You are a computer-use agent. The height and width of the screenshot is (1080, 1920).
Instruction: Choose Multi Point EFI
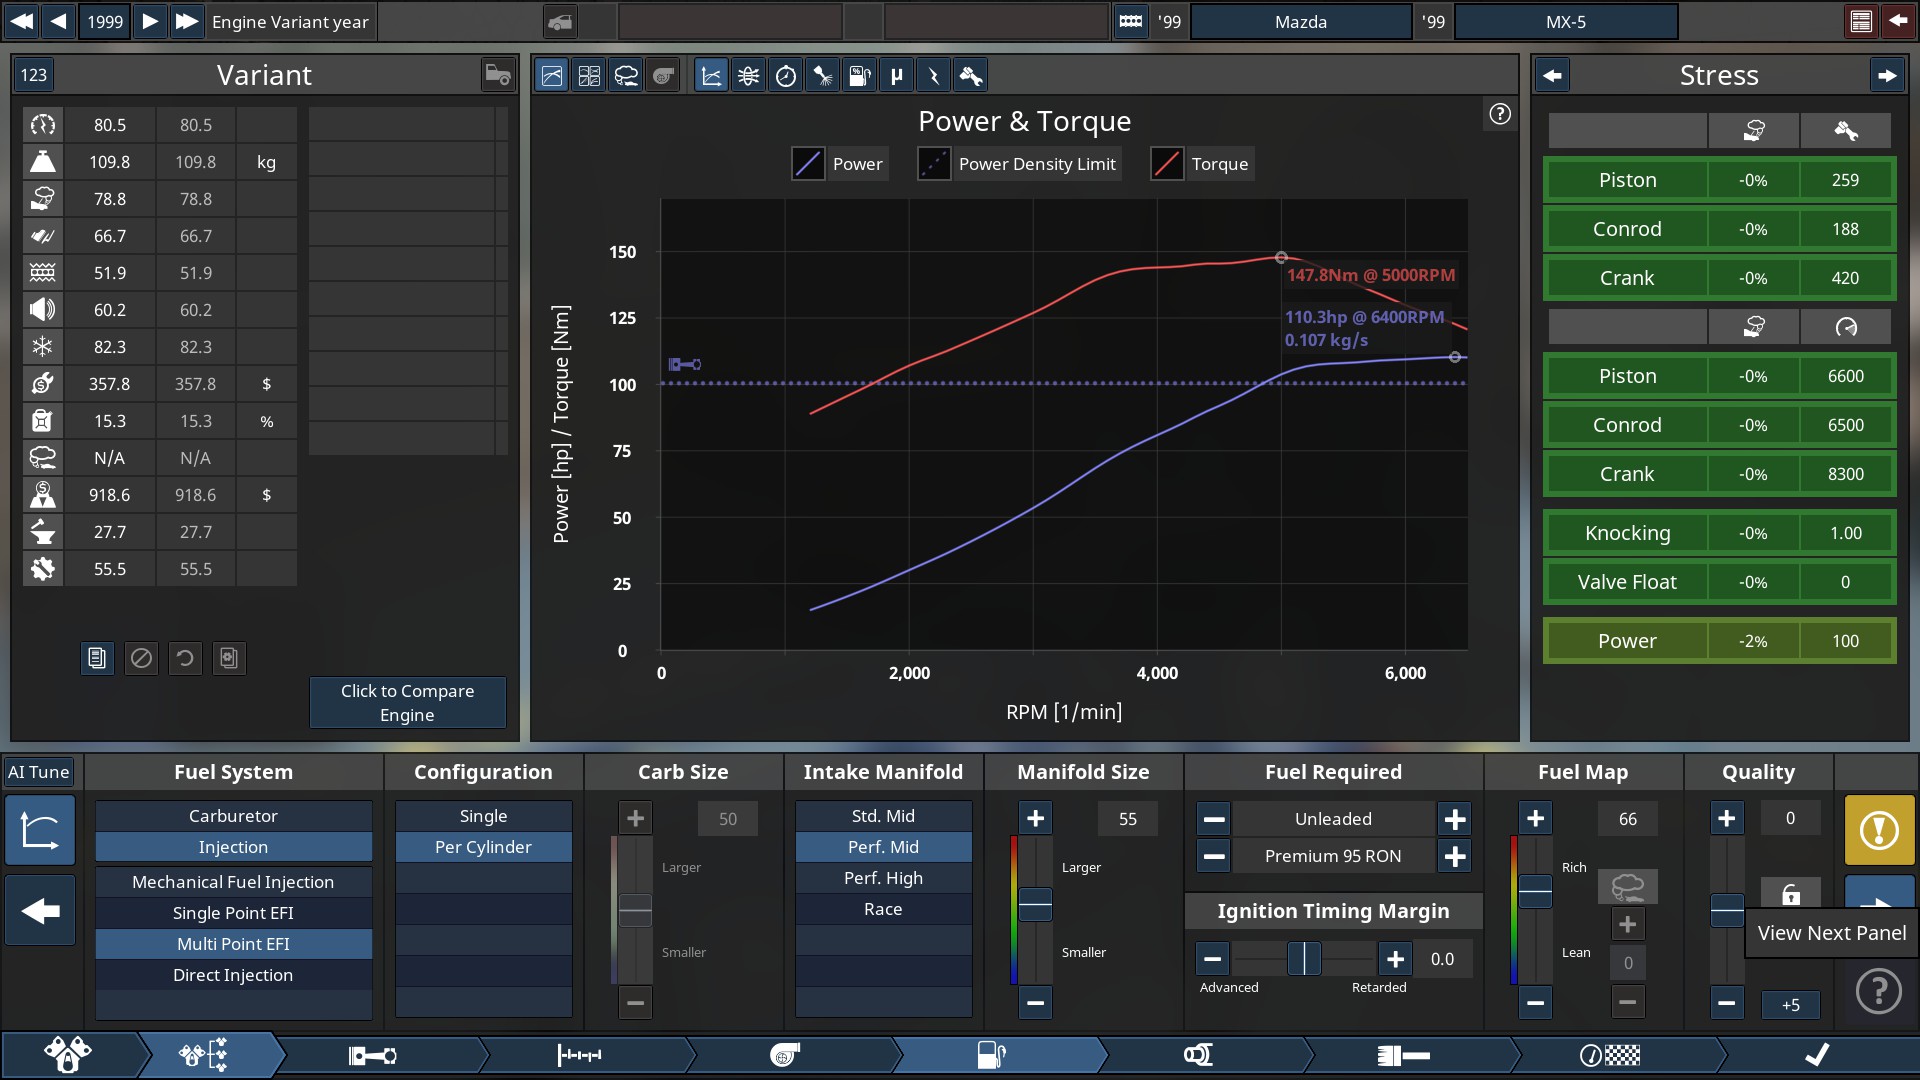pyautogui.click(x=233, y=944)
